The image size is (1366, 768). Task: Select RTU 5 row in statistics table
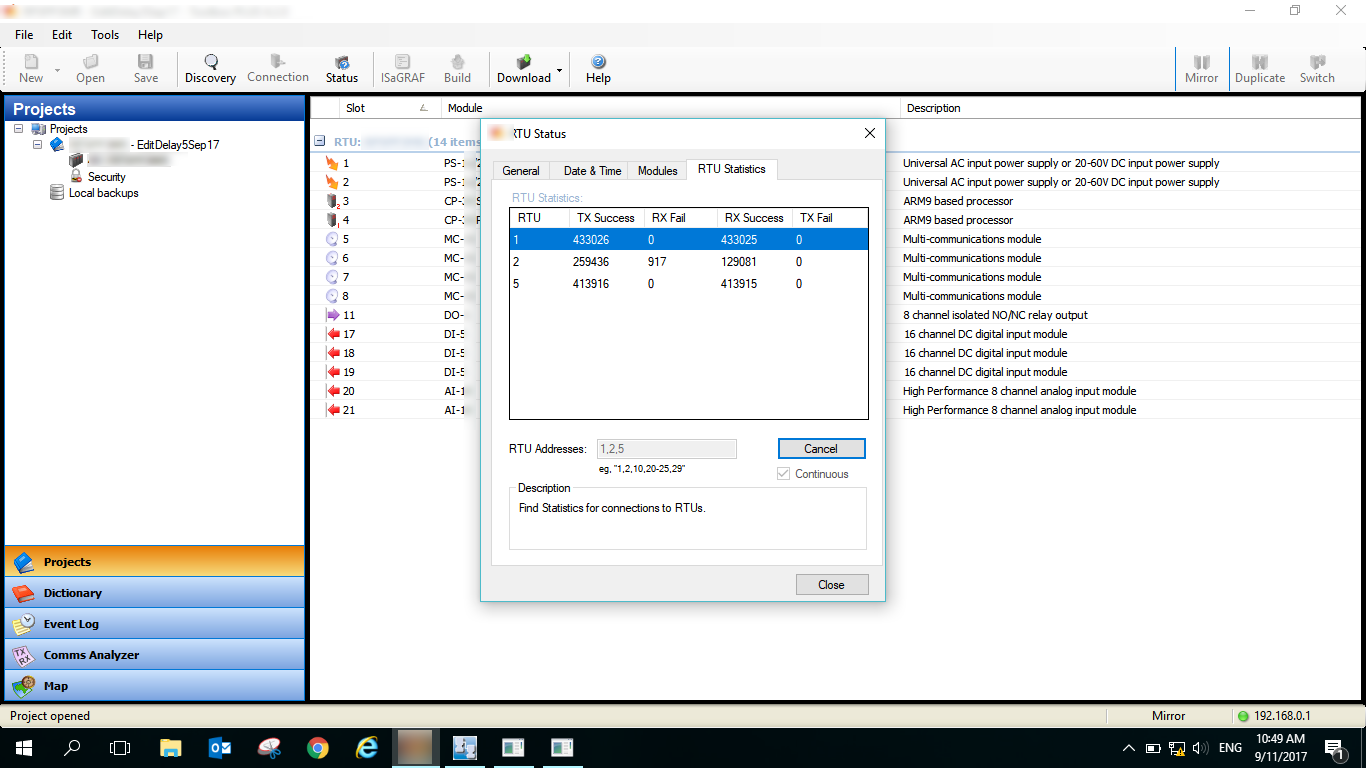[x=689, y=284]
